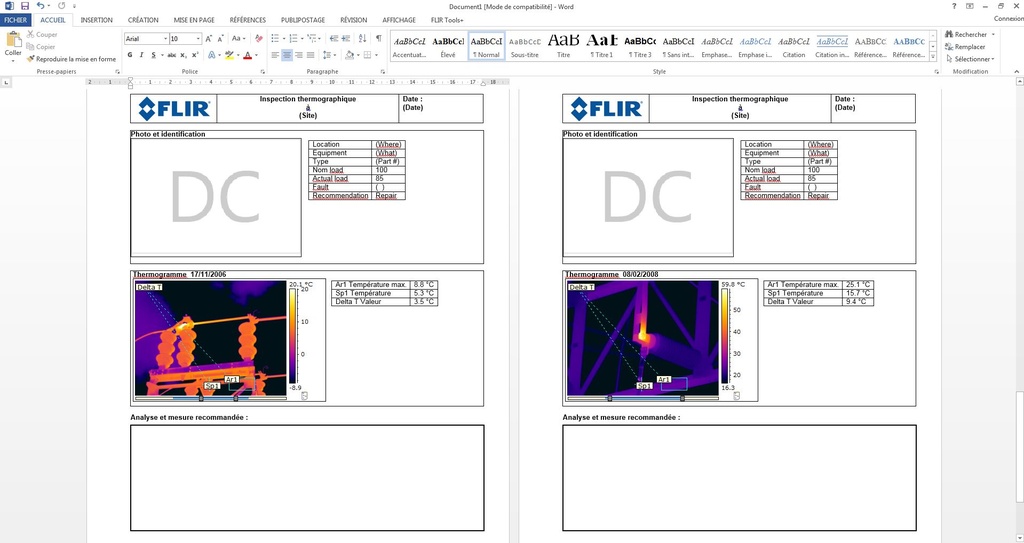Open the Arial font name dropdown
This screenshot has width=1024, height=543.
(165, 39)
